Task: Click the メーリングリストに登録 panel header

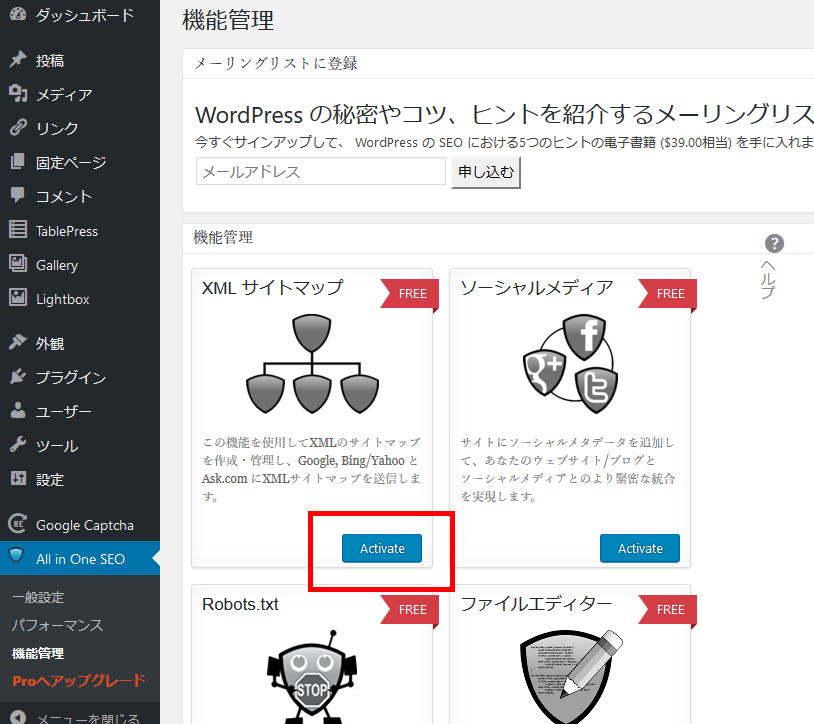Action: 276,63
